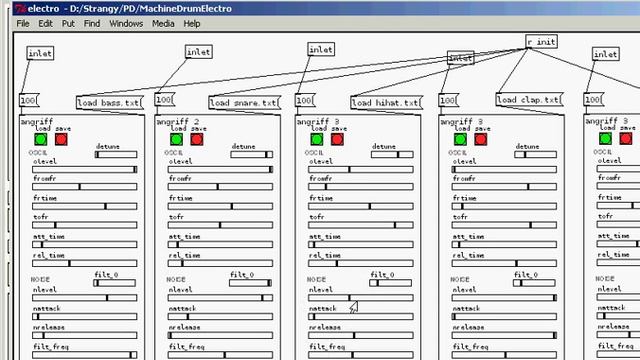Click the filt_Q slider in bass panel
Image resolution: width=640 pixels, height=360 pixels.
[115, 283]
